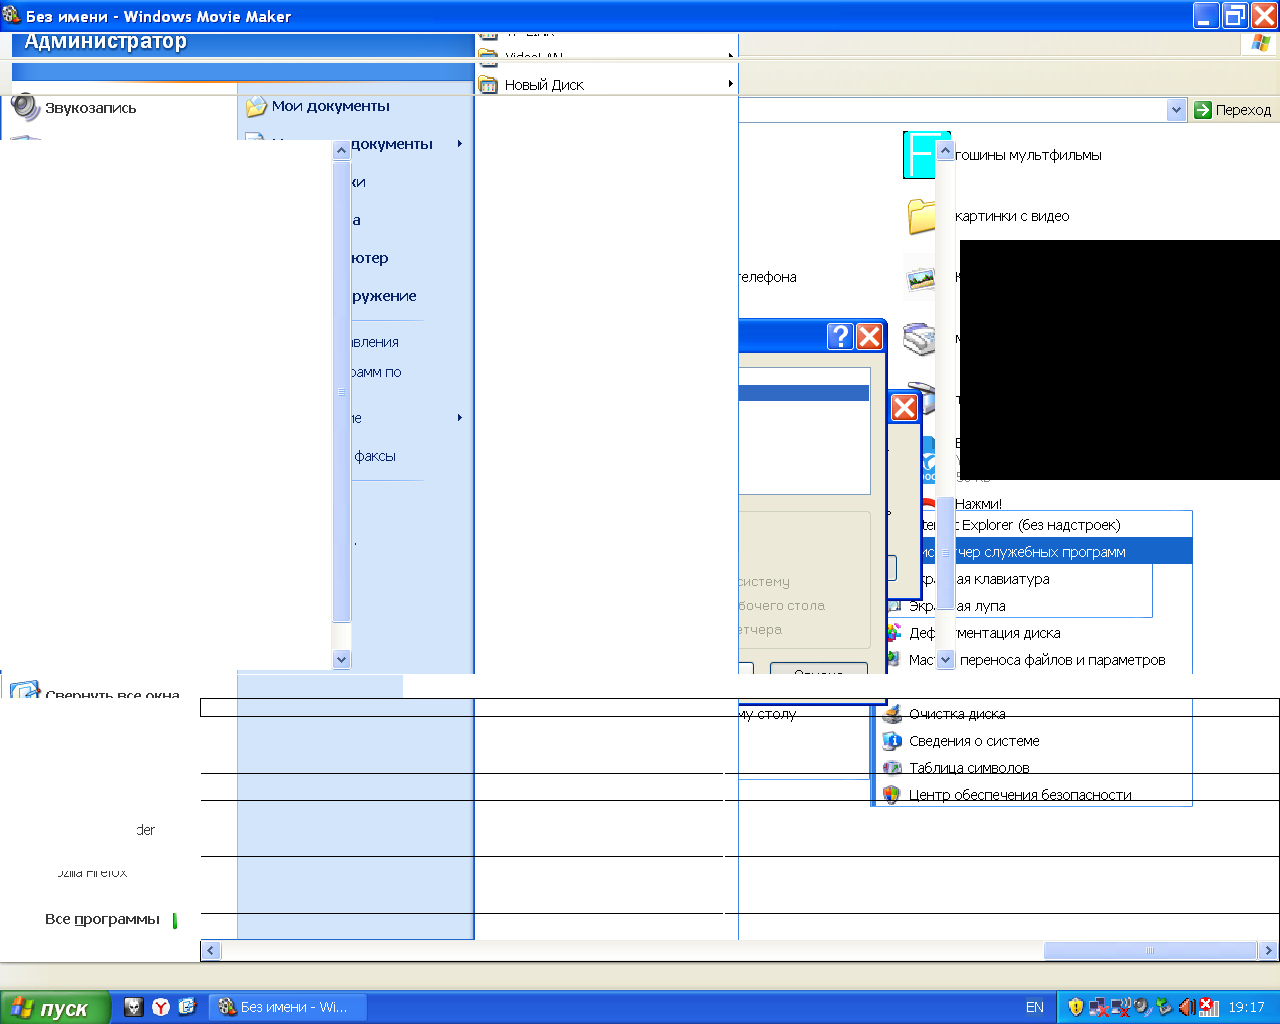The image size is (1280, 1024).
Task: Launch Yandex browser from quick launch
Action: [x=160, y=1007]
